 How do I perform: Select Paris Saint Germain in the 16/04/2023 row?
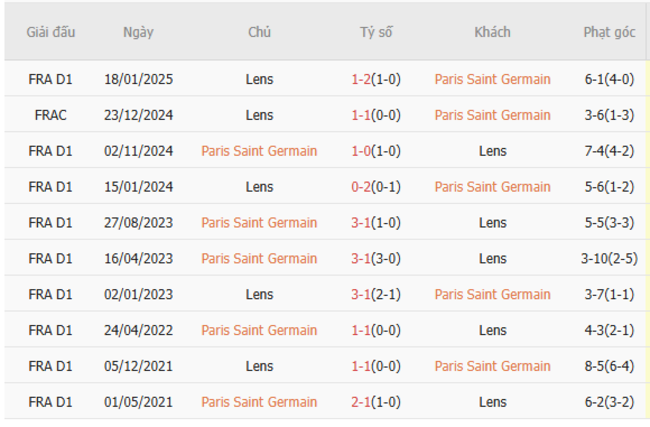[x=259, y=259]
